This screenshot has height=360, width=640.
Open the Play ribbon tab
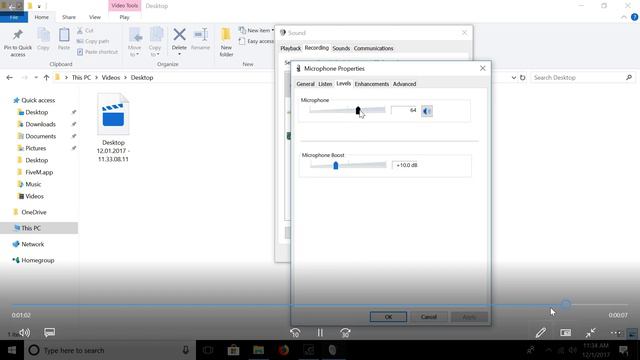pos(124,17)
